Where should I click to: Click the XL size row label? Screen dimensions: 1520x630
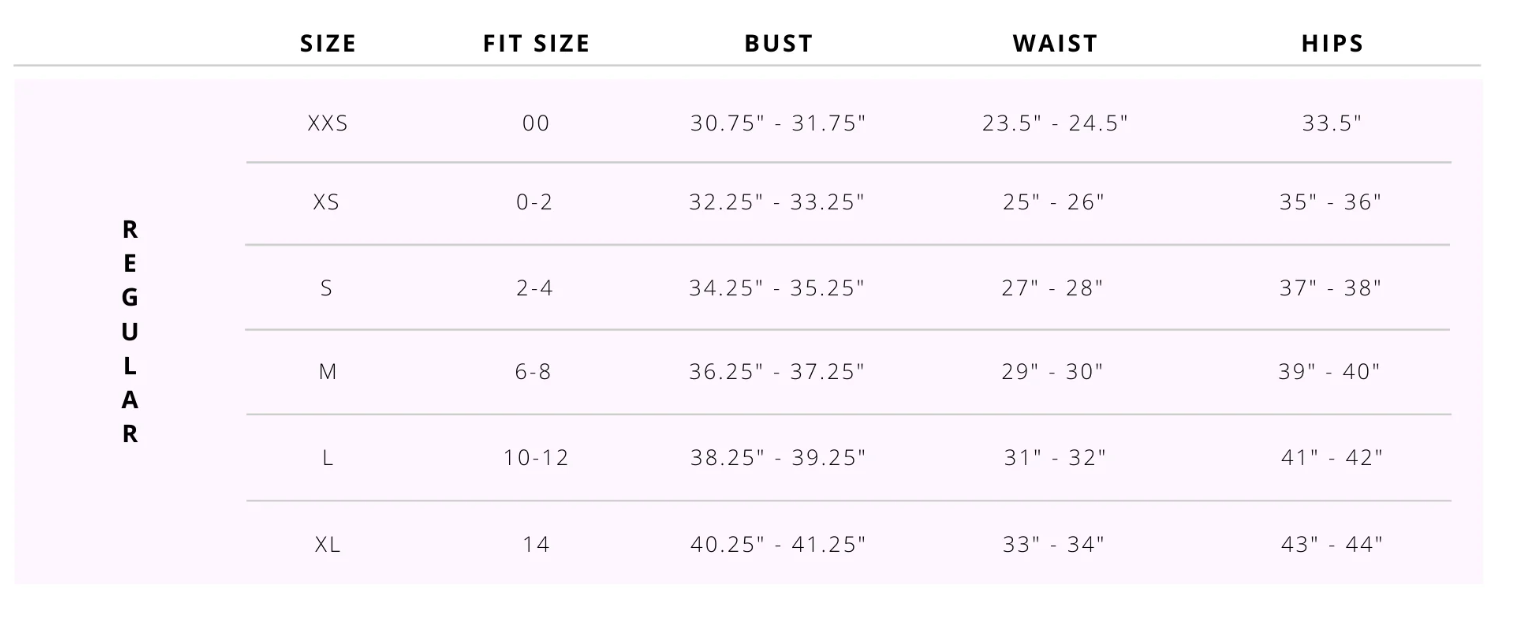tap(327, 545)
